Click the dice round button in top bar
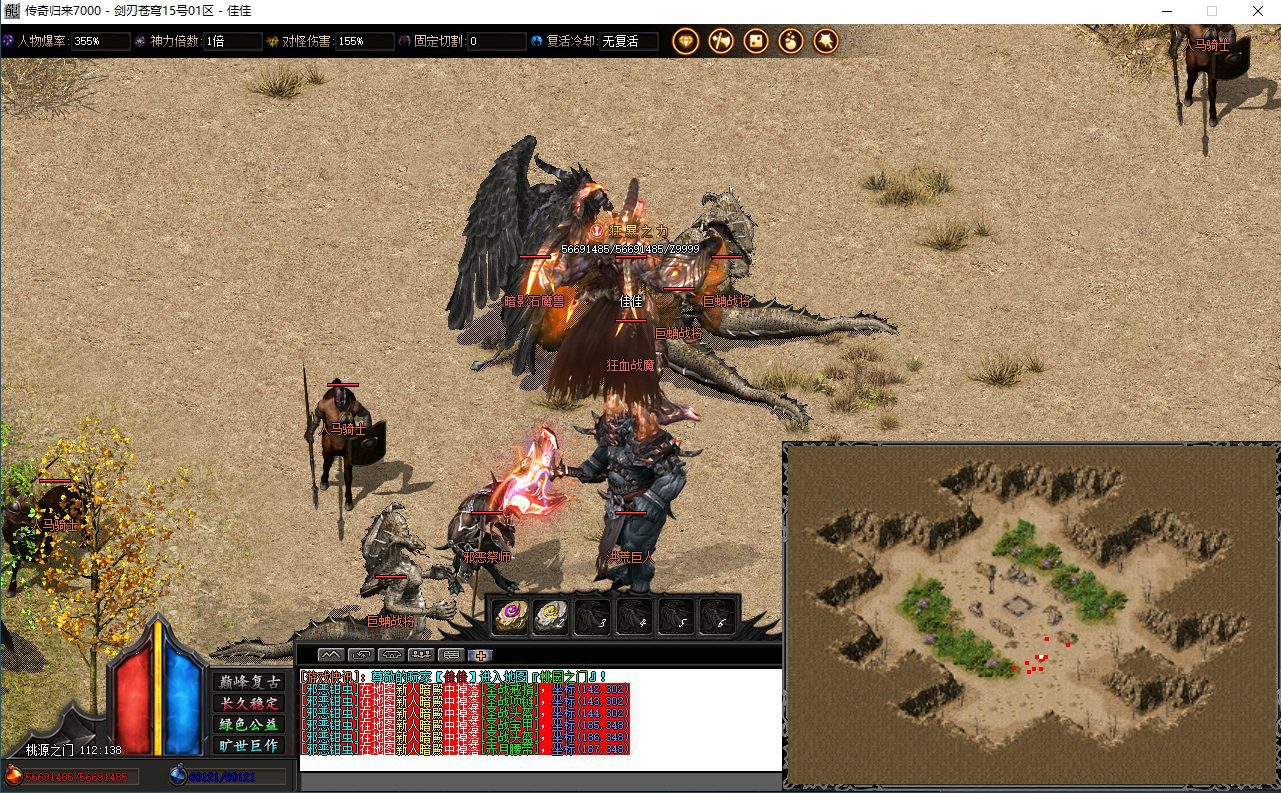Image resolution: width=1281 pixels, height=793 pixels. (x=756, y=41)
